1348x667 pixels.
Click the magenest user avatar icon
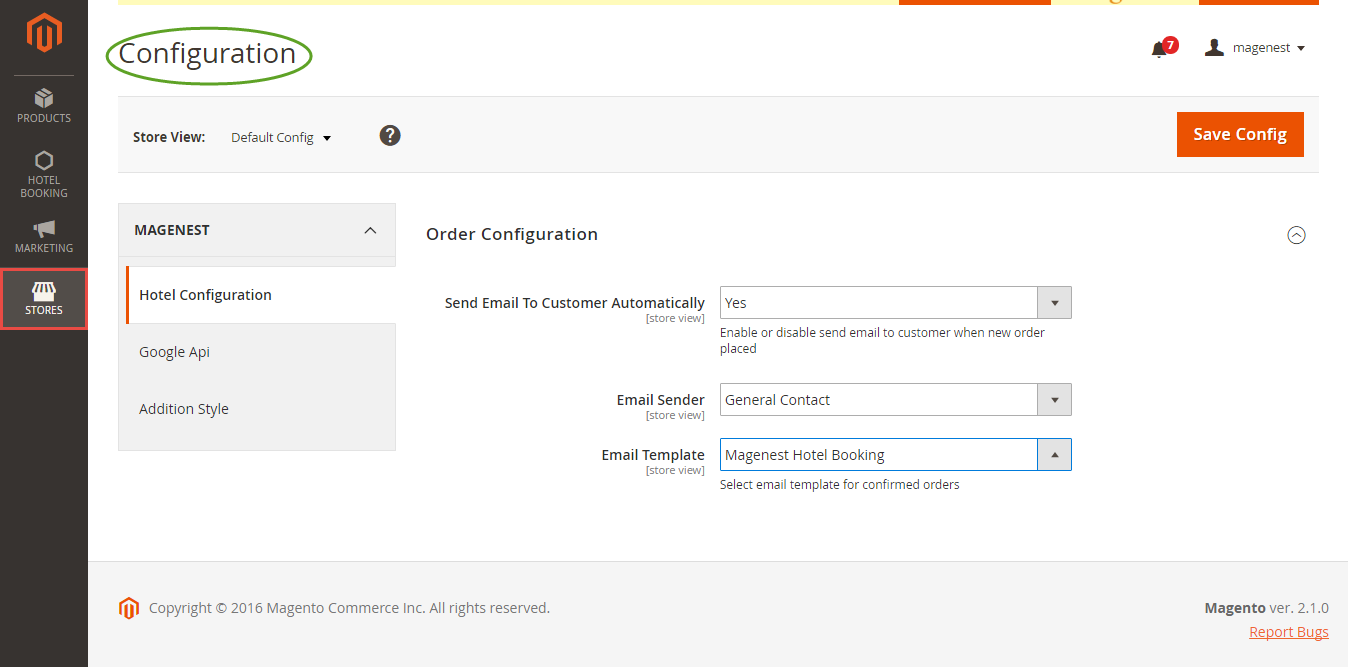point(1214,47)
